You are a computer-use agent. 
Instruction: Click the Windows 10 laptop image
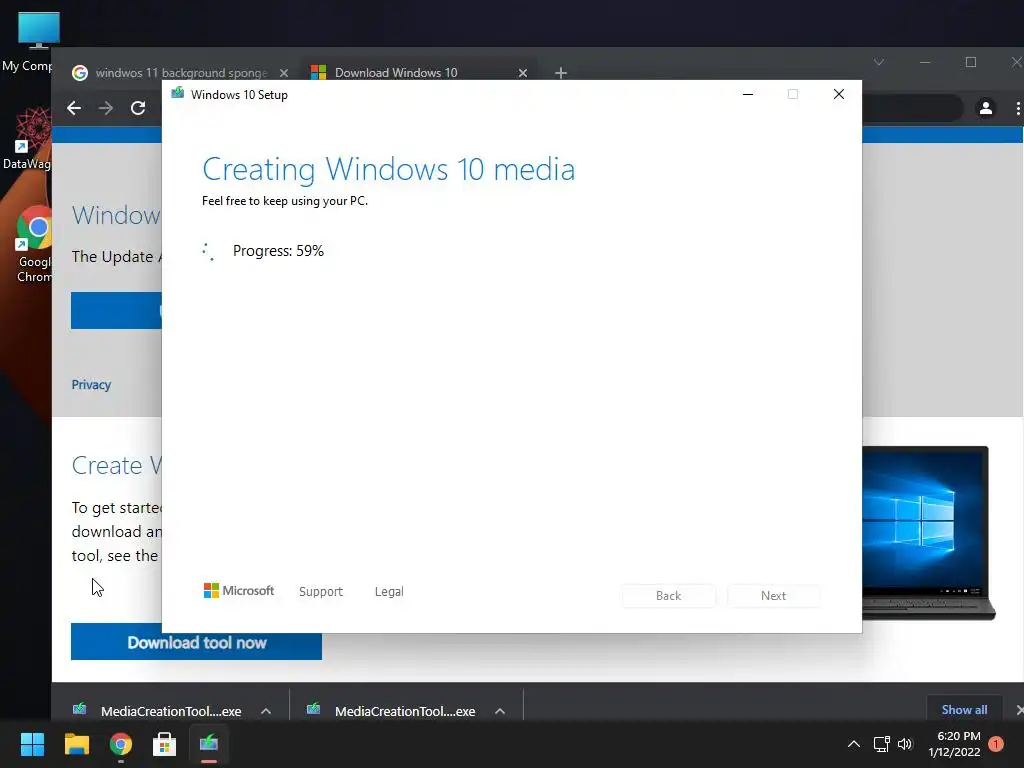929,533
